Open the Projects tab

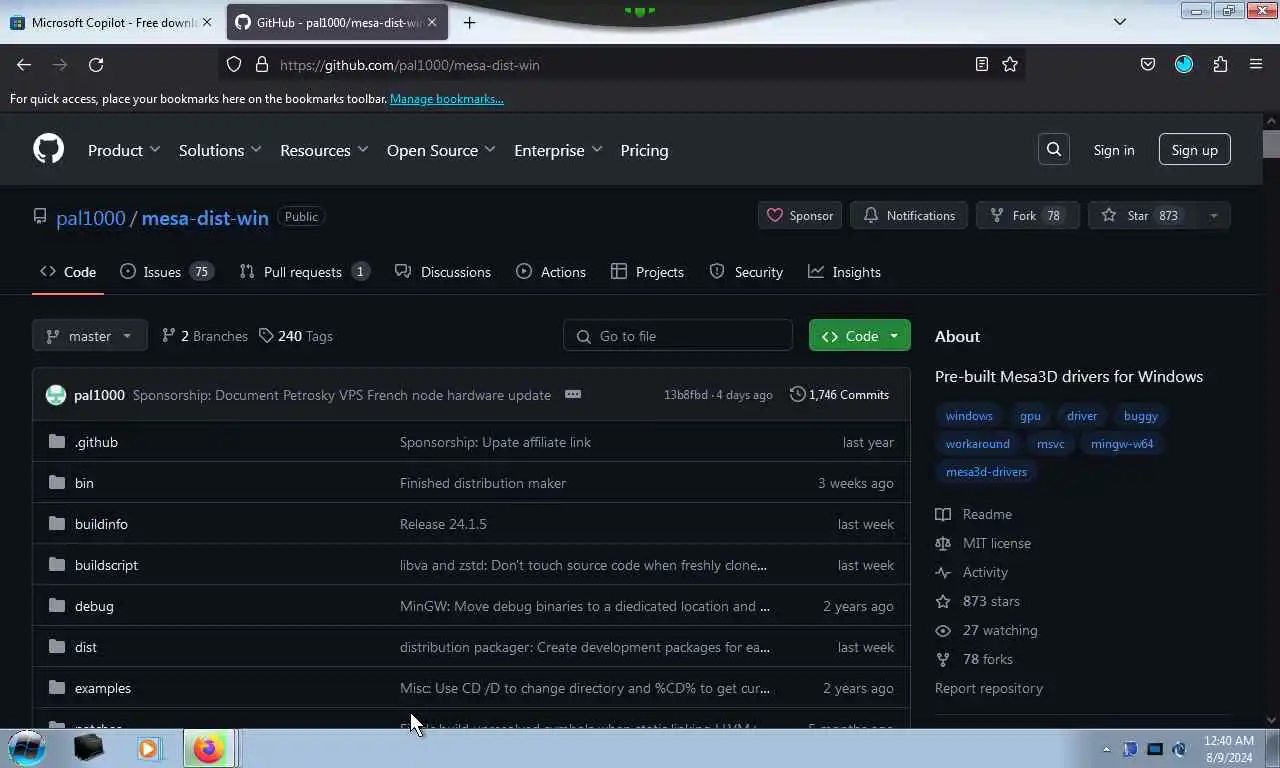point(647,272)
